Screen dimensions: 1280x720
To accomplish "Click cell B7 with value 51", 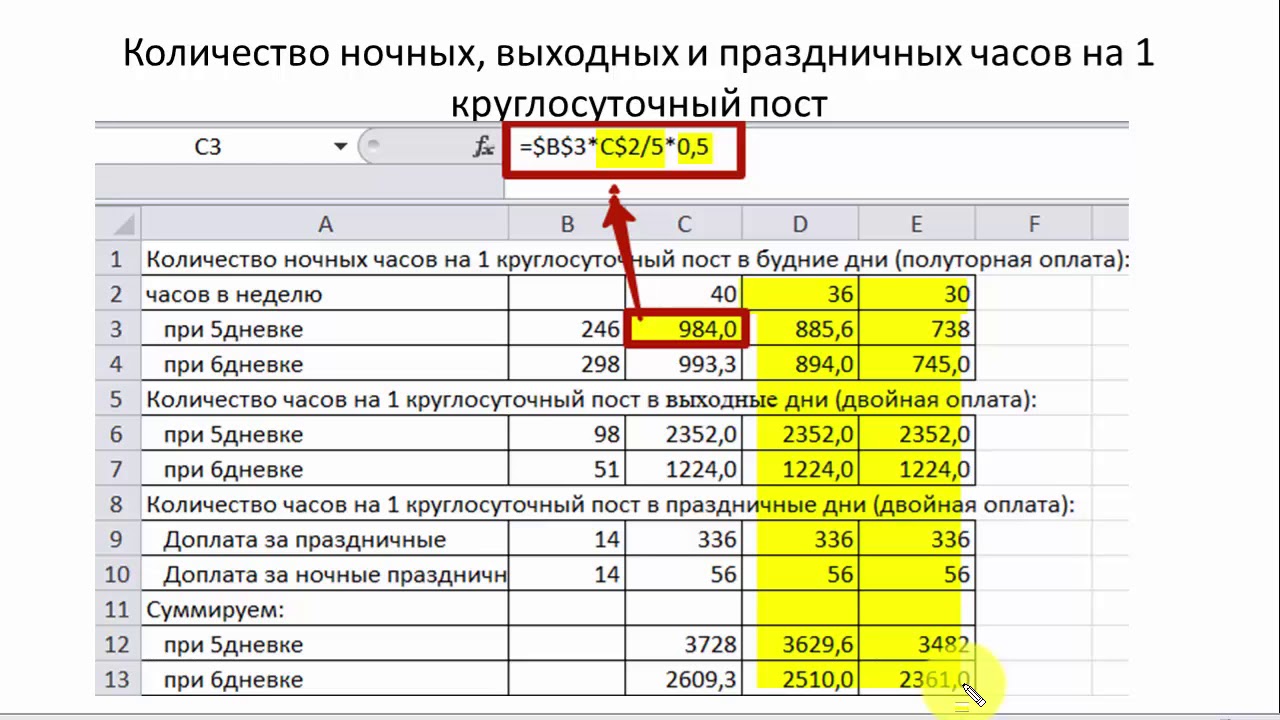I will tap(567, 469).
